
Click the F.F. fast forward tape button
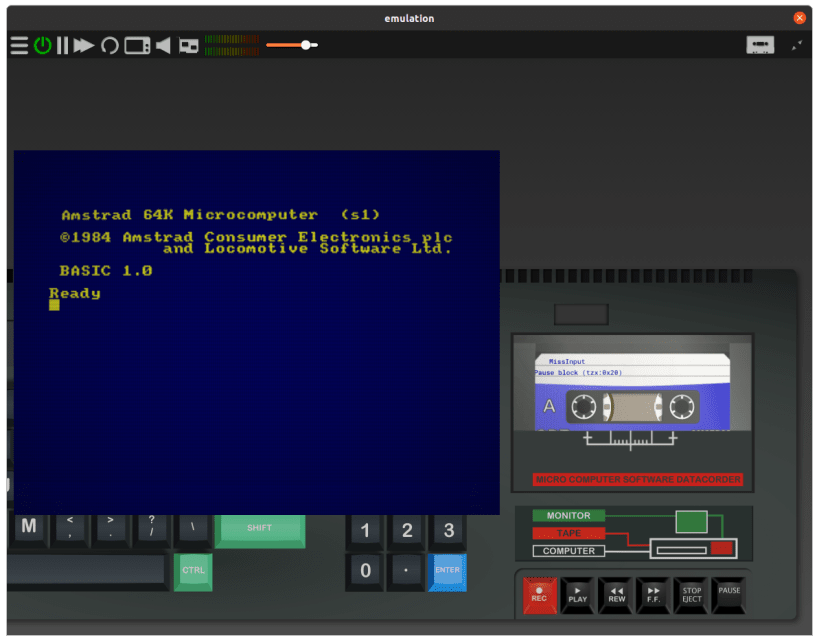coord(653,596)
